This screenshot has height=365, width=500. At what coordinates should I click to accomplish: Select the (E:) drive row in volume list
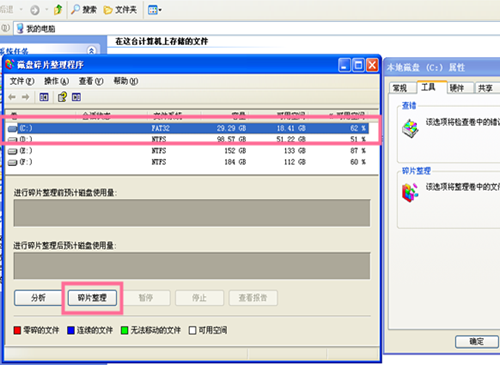pyautogui.click(x=187, y=151)
